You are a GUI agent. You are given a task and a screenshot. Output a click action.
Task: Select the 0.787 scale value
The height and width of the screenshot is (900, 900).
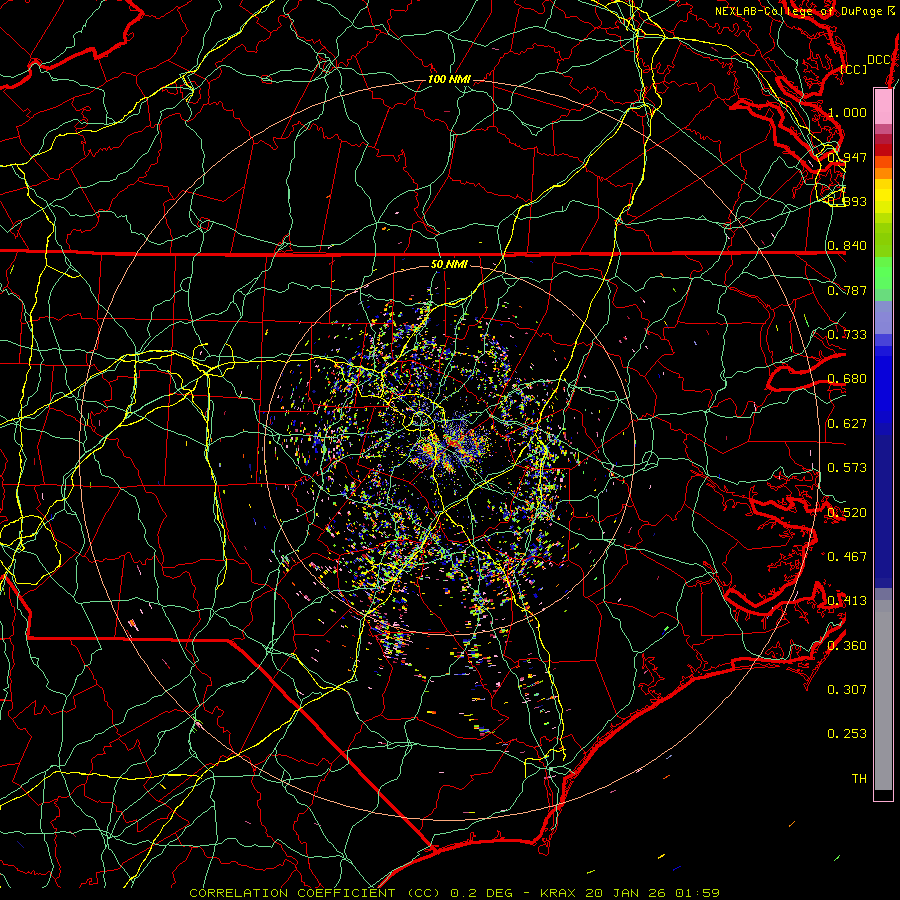coord(847,290)
